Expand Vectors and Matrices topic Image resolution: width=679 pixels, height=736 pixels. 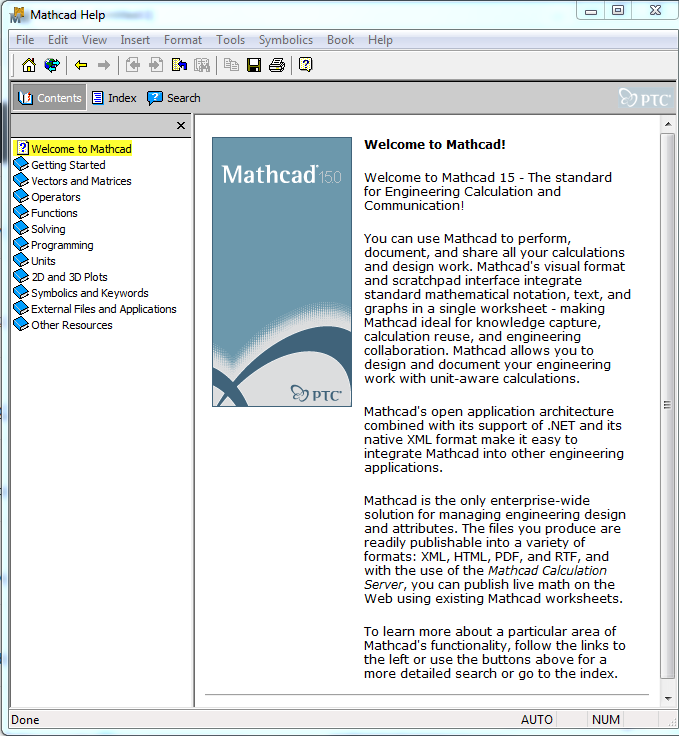(81, 181)
